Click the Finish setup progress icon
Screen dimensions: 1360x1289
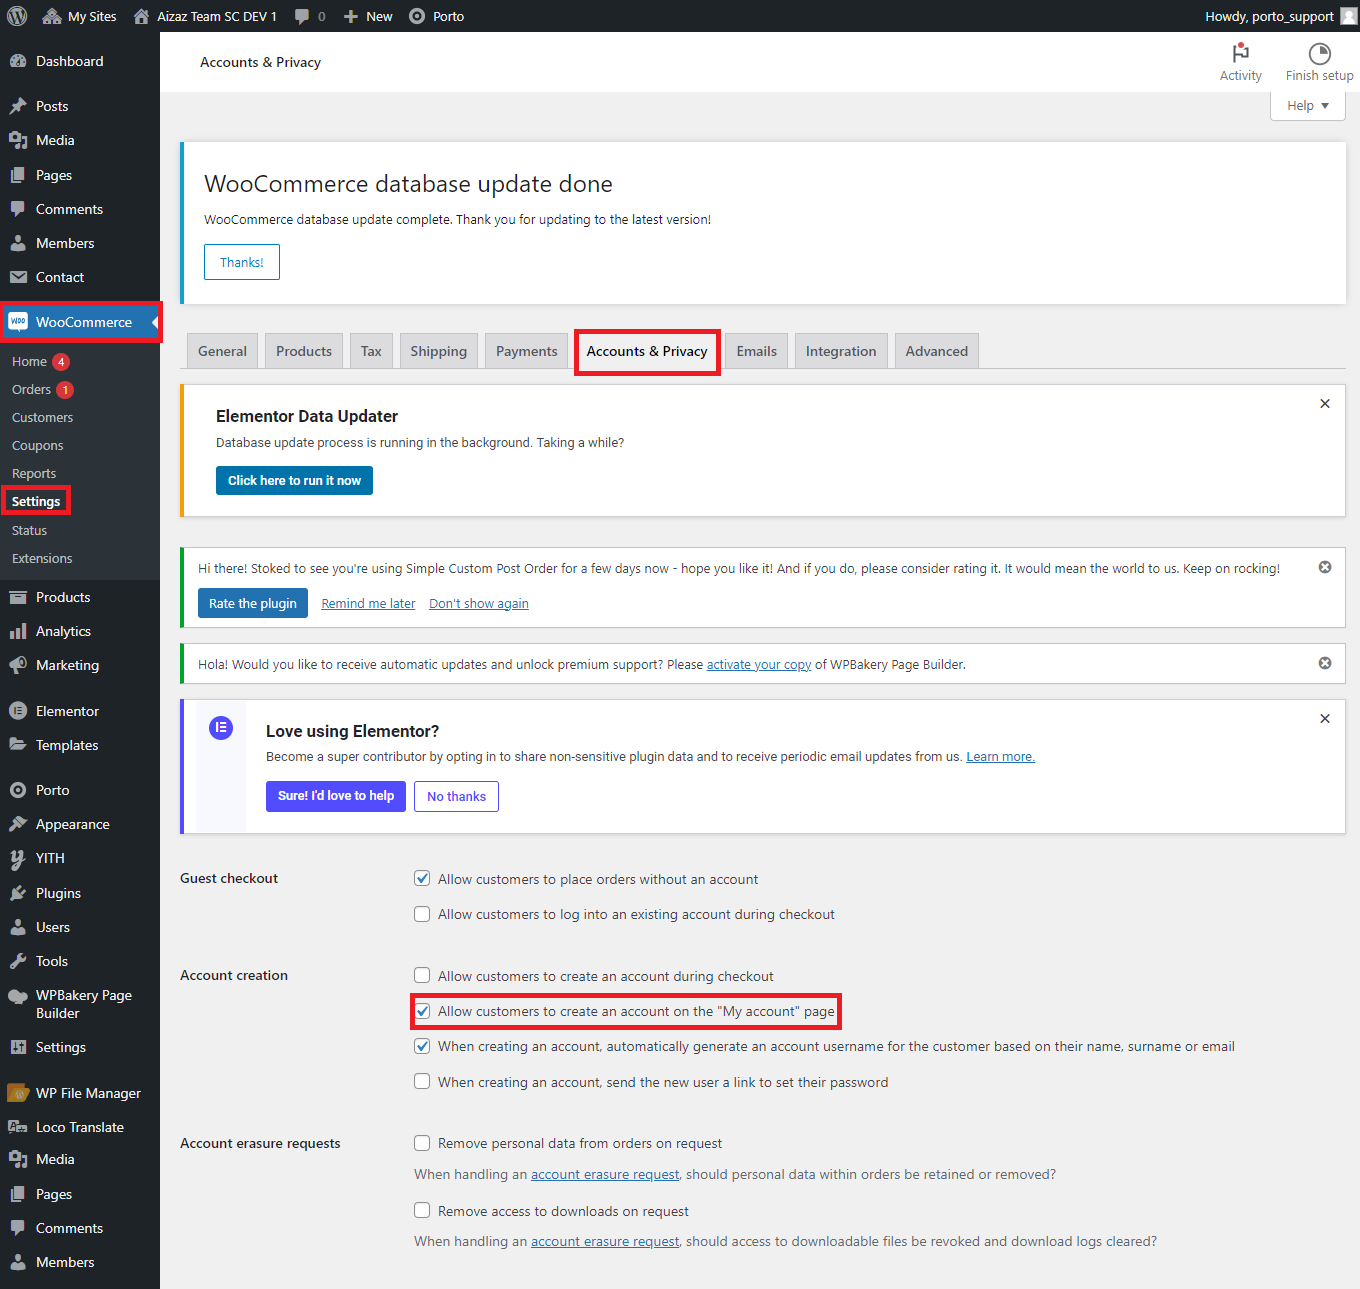click(x=1320, y=53)
